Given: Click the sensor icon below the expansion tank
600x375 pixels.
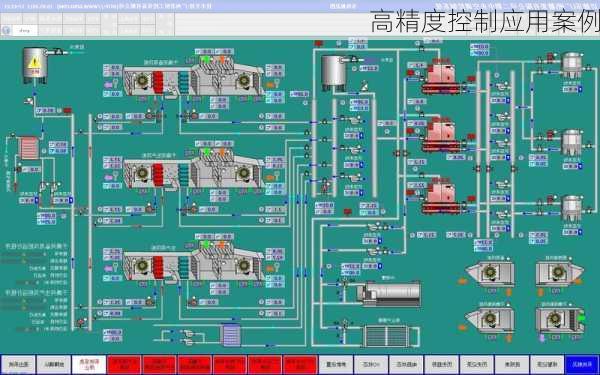Looking at the screenshot, I should tap(364, 87).
